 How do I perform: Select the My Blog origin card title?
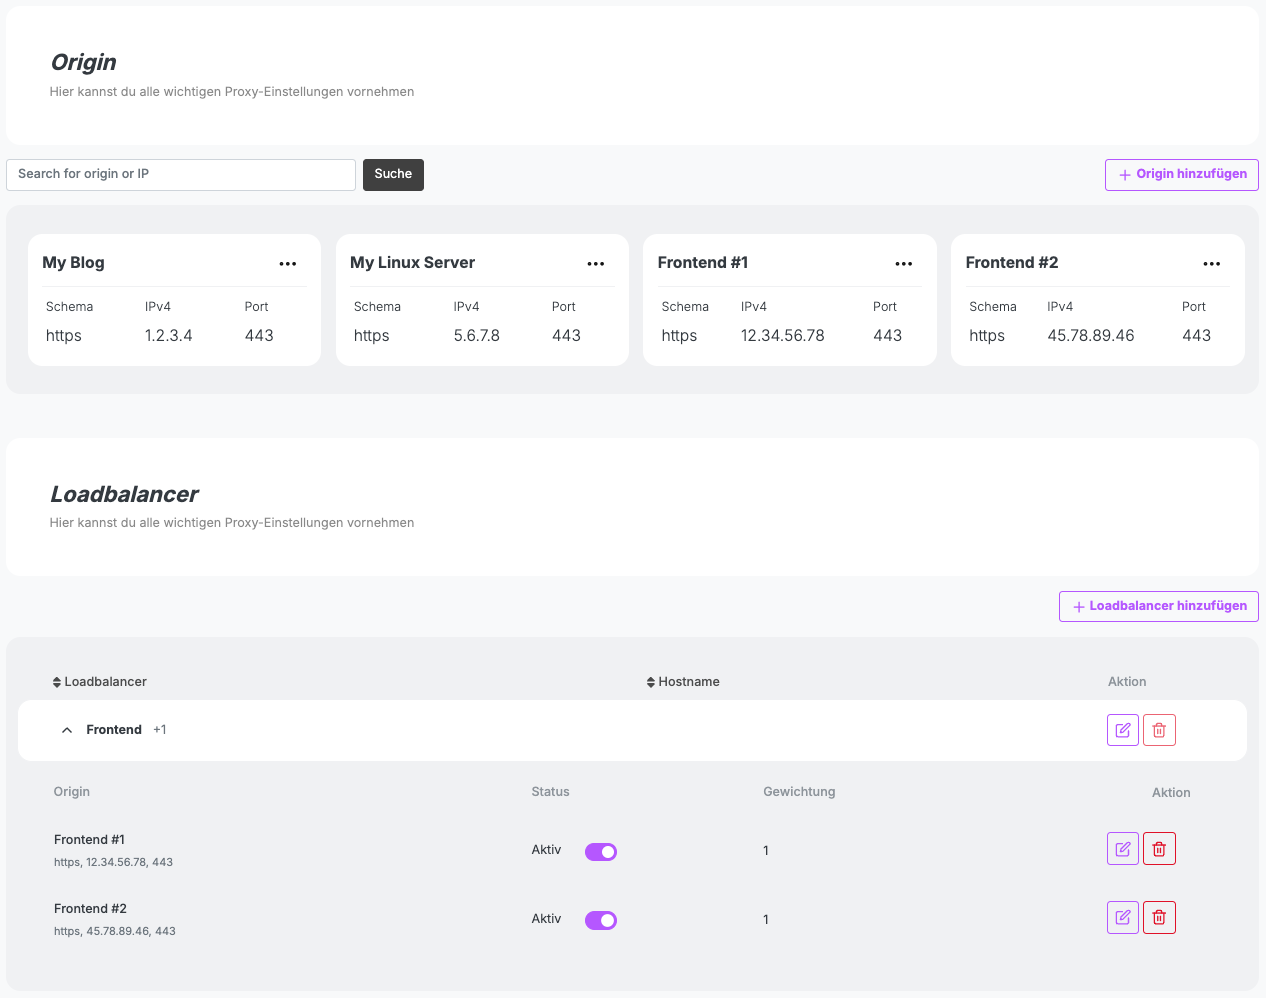click(73, 263)
